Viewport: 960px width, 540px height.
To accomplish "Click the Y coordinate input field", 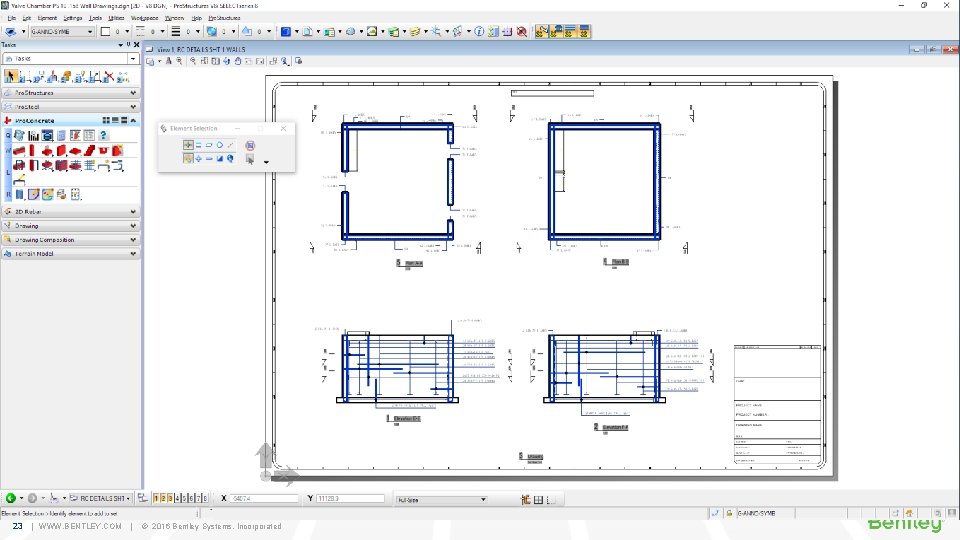I will pyautogui.click(x=350, y=498).
